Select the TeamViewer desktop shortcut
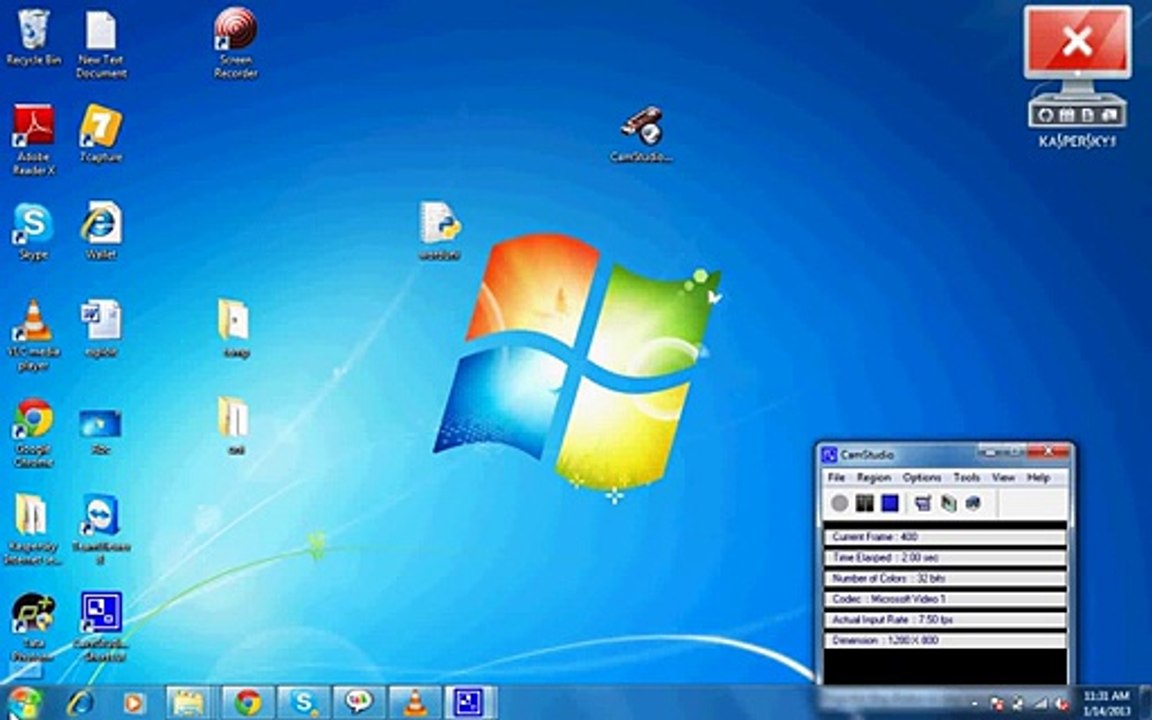The image size is (1152, 720). (x=101, y=530)
